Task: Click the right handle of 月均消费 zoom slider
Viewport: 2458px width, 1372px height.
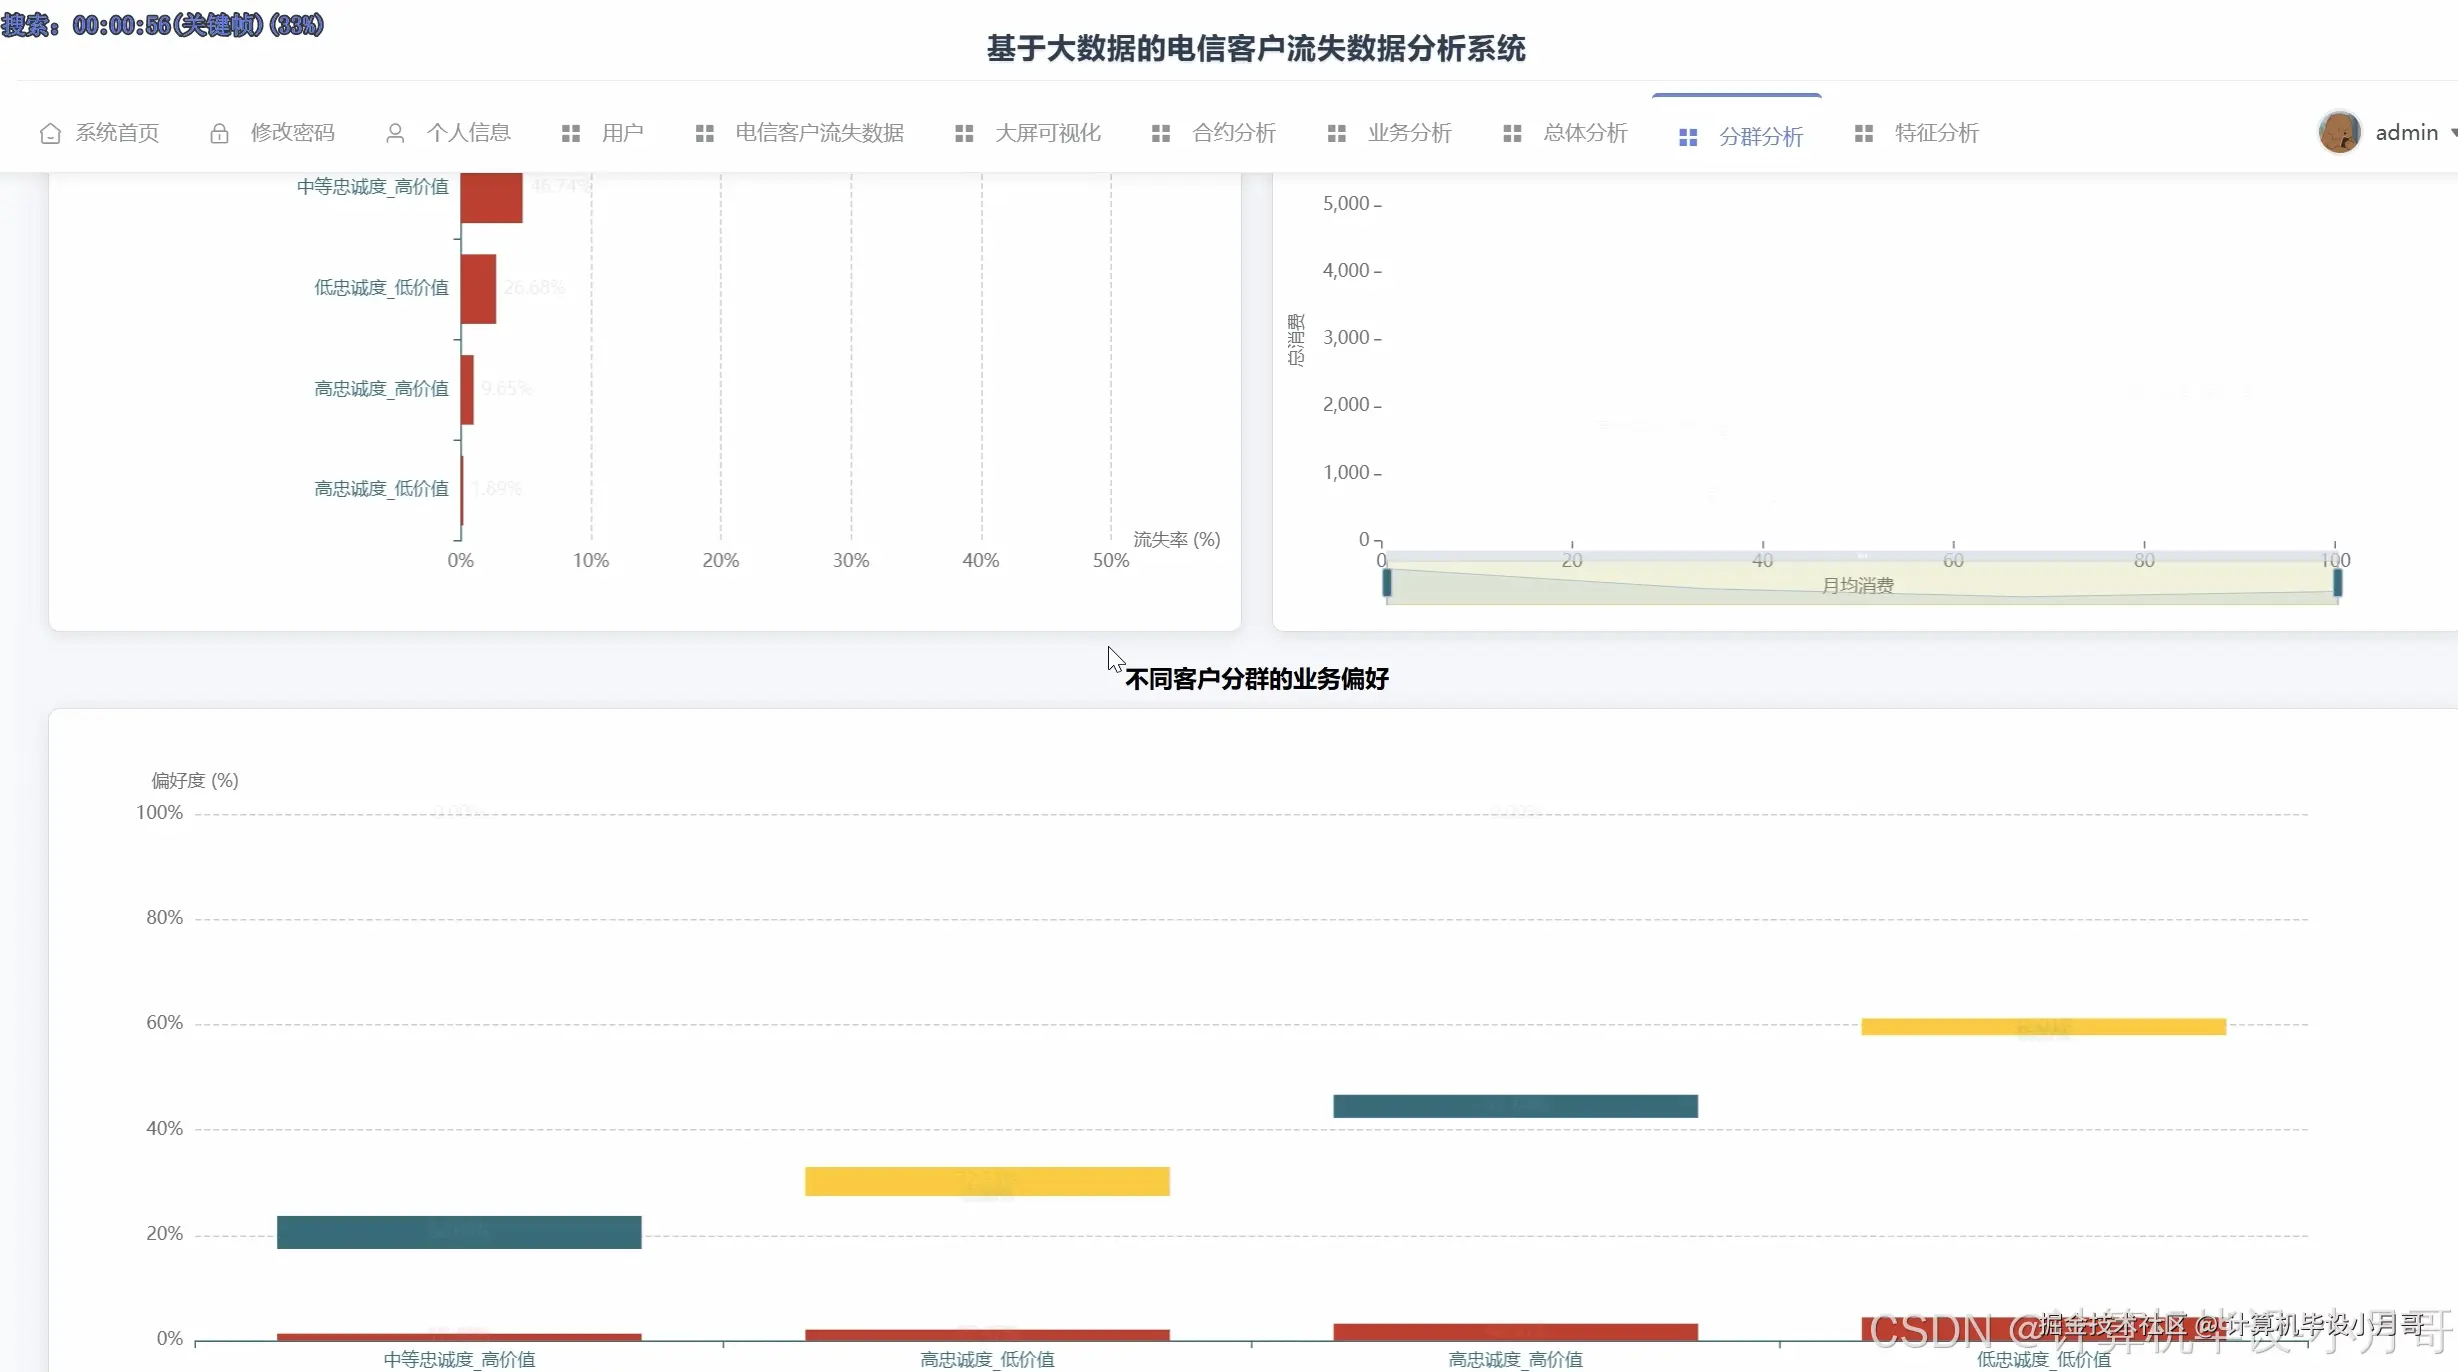Action: [x=2337, y=583]
